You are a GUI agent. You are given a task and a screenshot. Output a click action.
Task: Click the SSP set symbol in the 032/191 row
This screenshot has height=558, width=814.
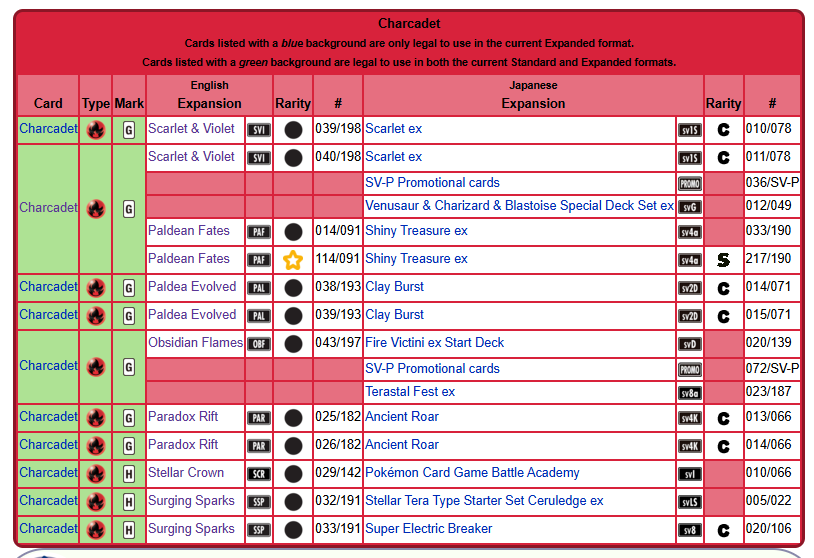259,502
